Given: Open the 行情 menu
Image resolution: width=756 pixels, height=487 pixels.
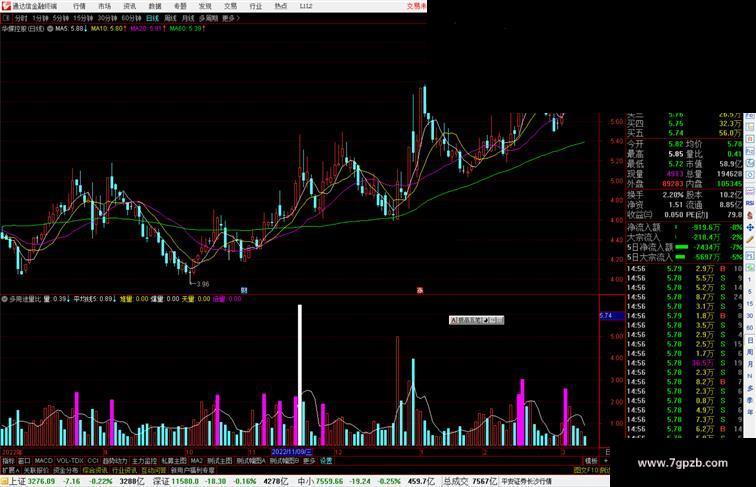Looking at the screenshot, I should [79, 6].
